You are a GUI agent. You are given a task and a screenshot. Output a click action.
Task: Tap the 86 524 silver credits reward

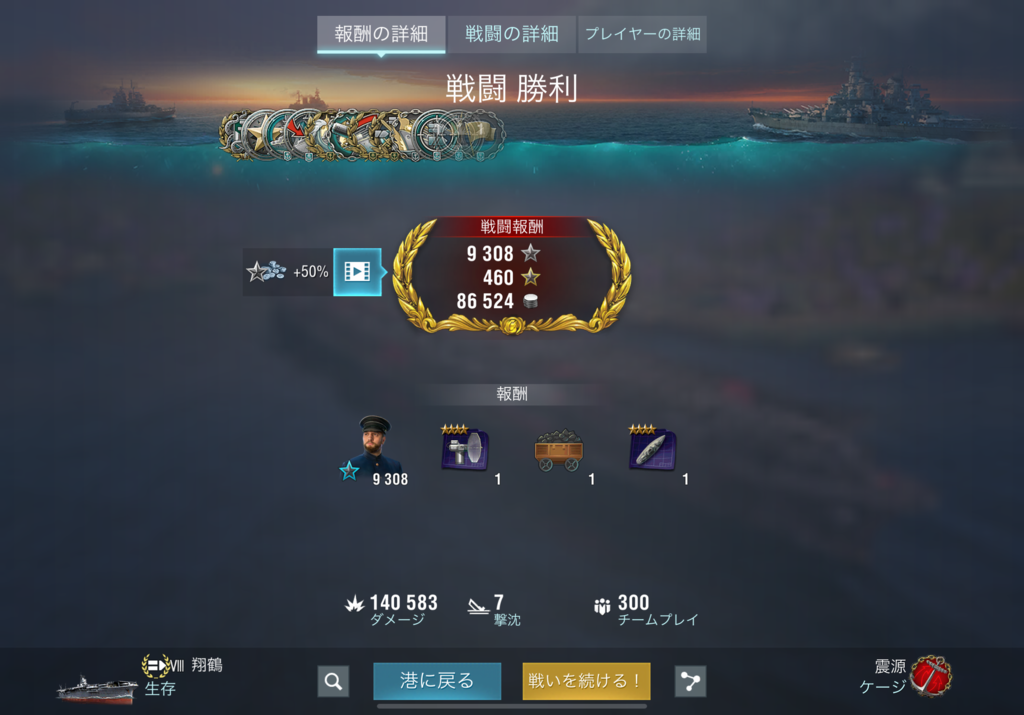pyautogui.click(x=497, y=301)
